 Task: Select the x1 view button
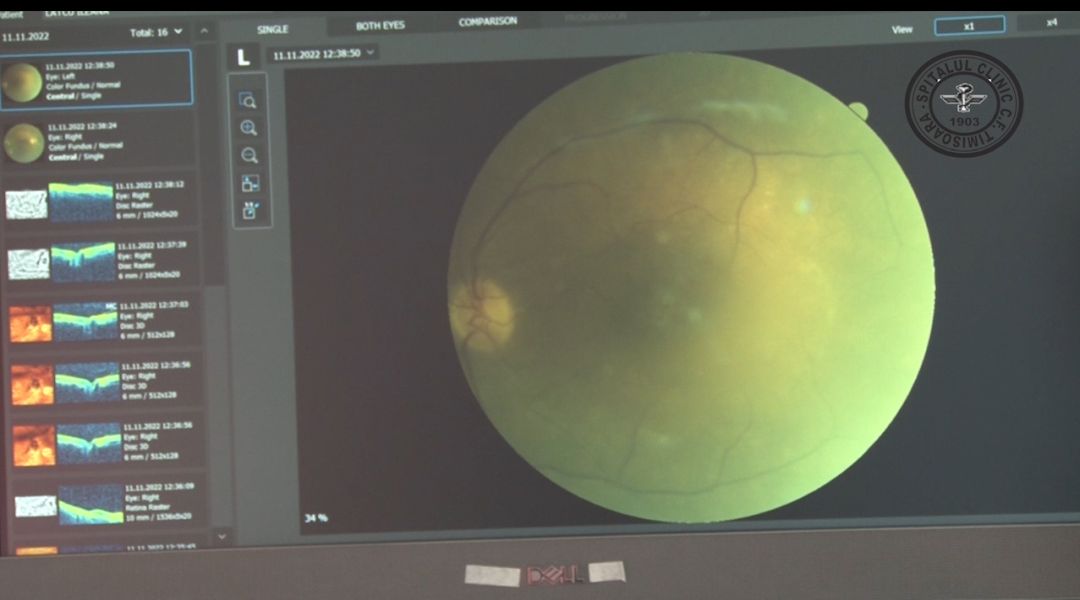coord(969,26)
